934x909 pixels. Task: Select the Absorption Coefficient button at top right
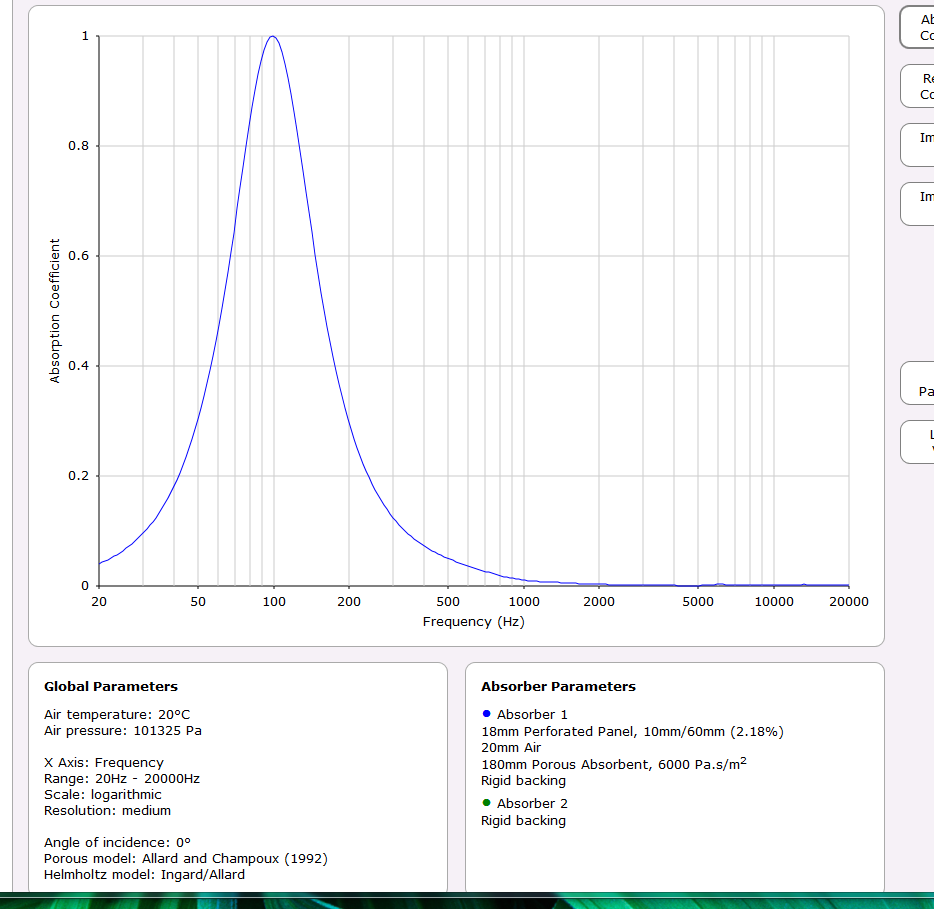[x=920, y=27]
